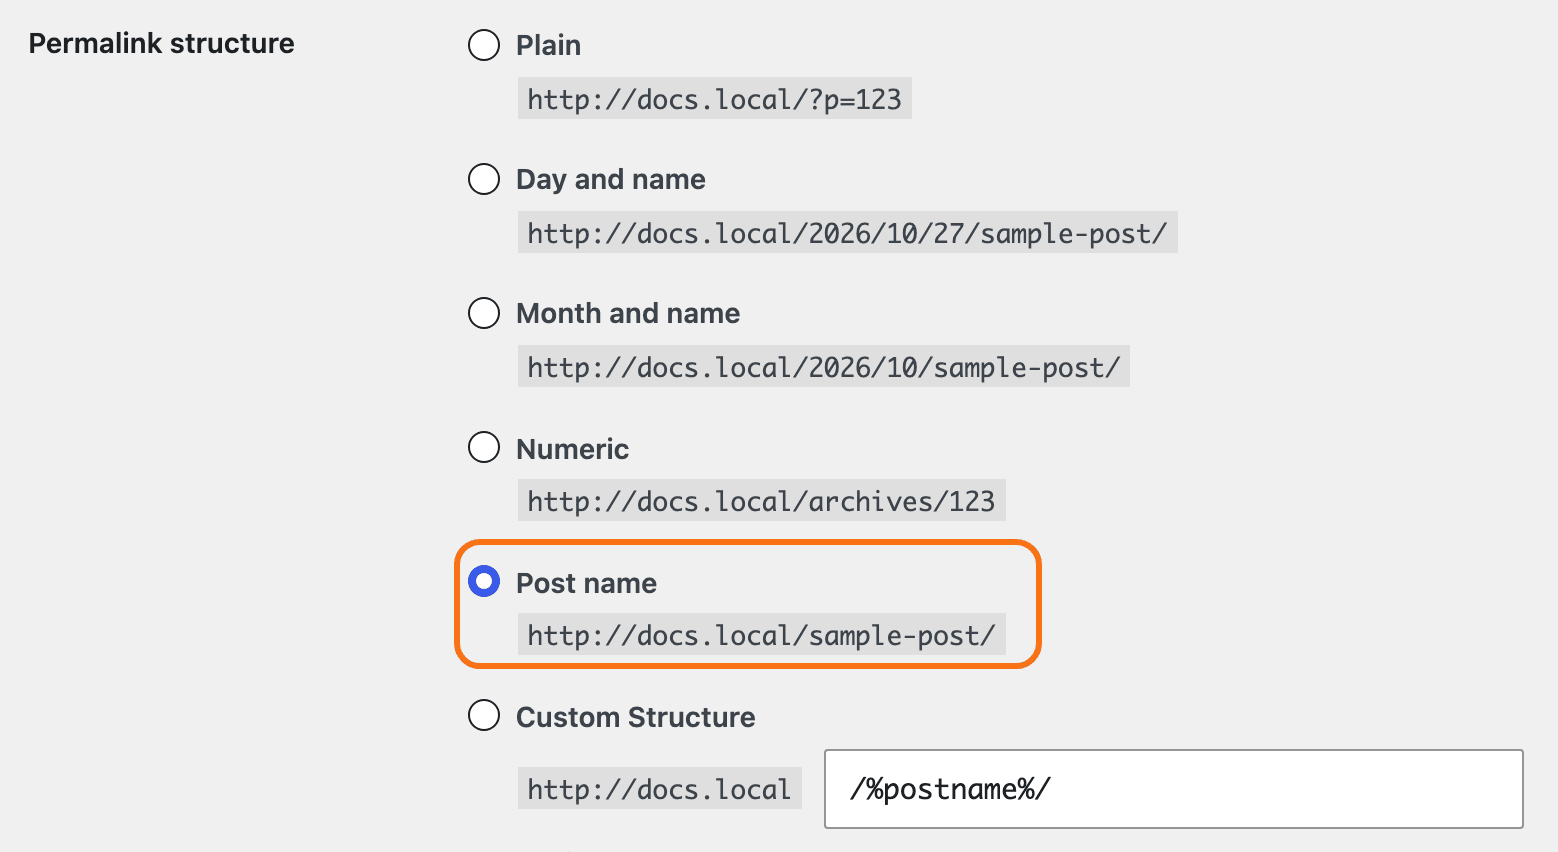Click the docs.local/sample-post/ example URL
Screen dimensions: 1558x852
coord(761,635)
